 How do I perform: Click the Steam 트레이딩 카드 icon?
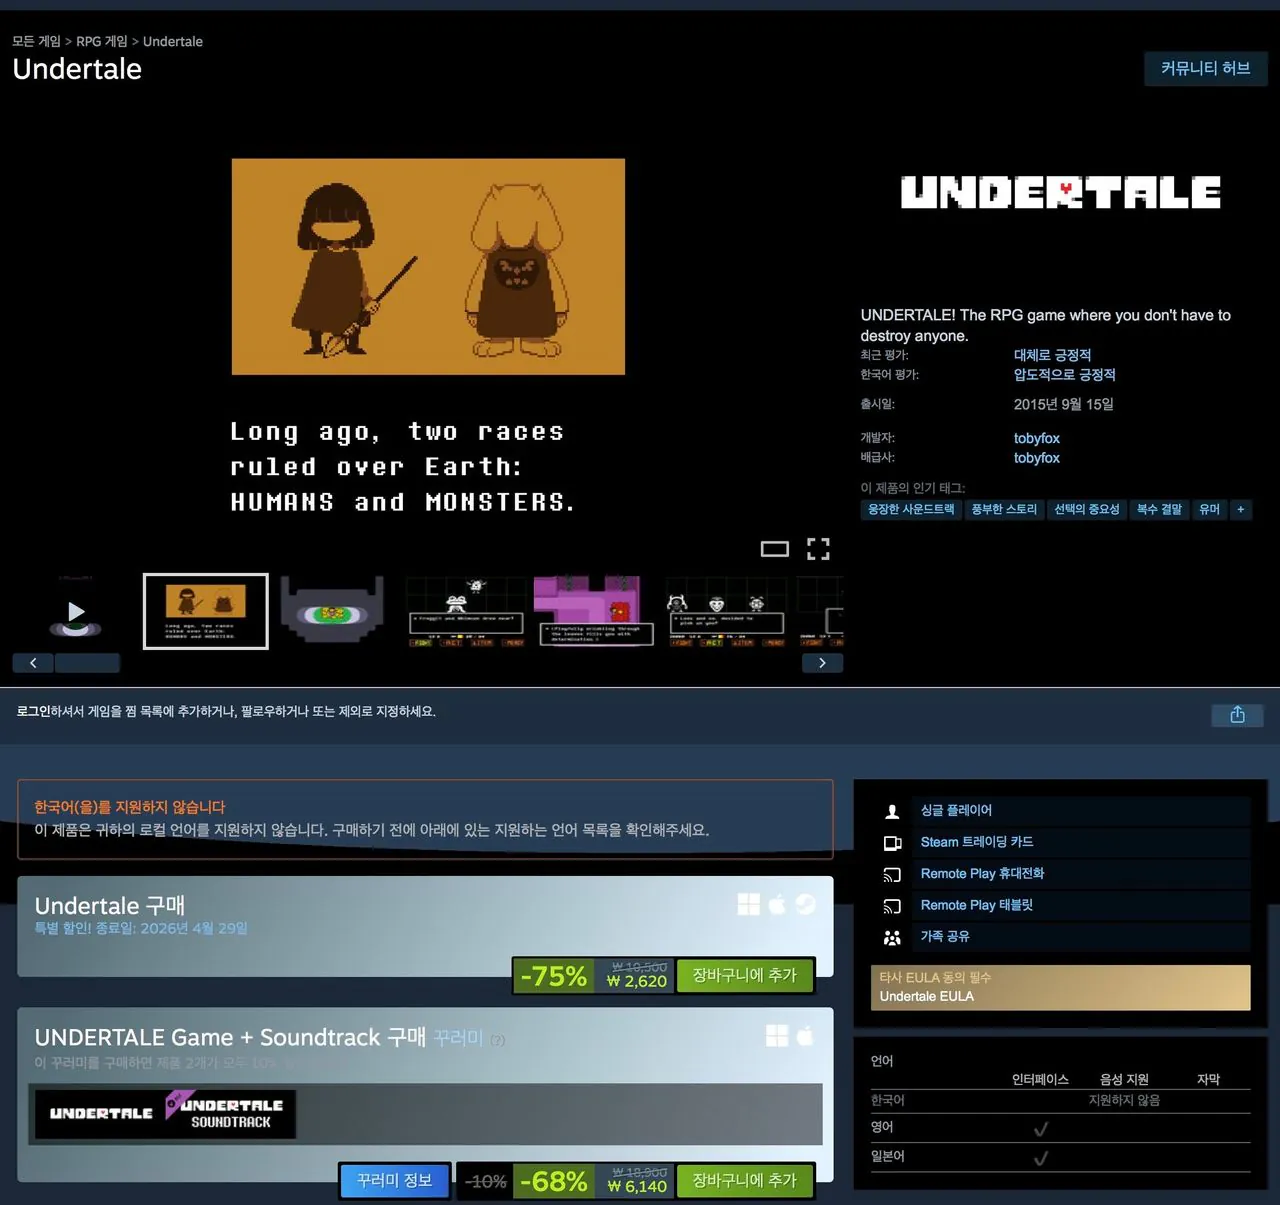pos(892,842)
